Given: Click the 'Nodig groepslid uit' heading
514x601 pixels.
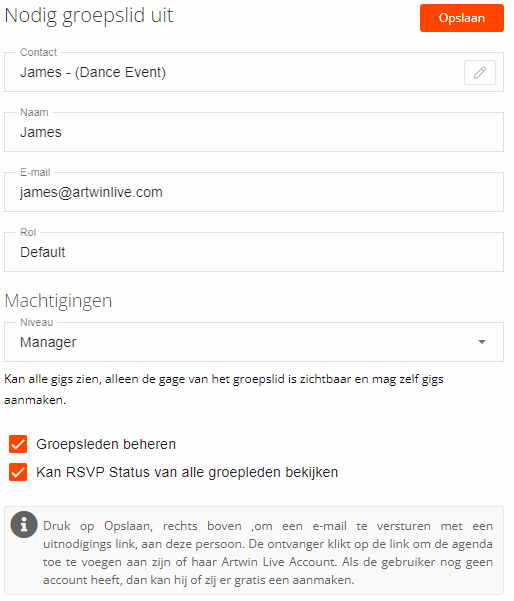Looking at the screenshot, I should pyautogui.click(x=89, y=16).
